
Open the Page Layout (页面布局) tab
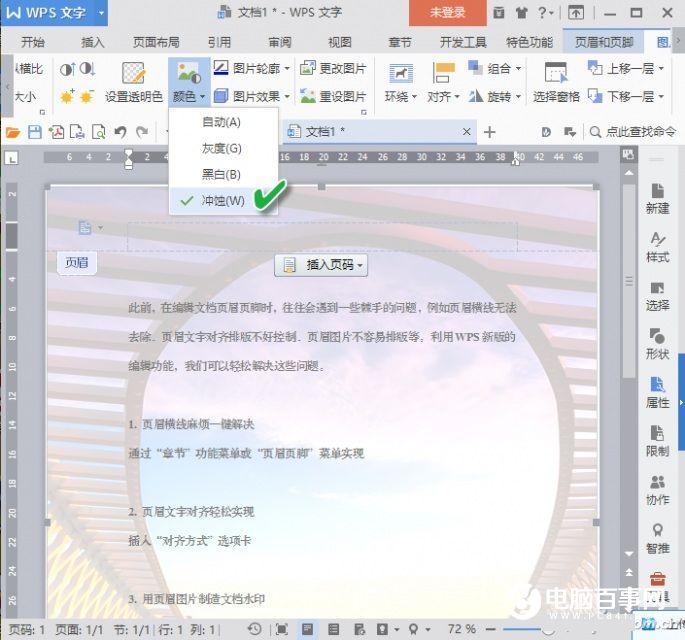[x=156, y=42]
